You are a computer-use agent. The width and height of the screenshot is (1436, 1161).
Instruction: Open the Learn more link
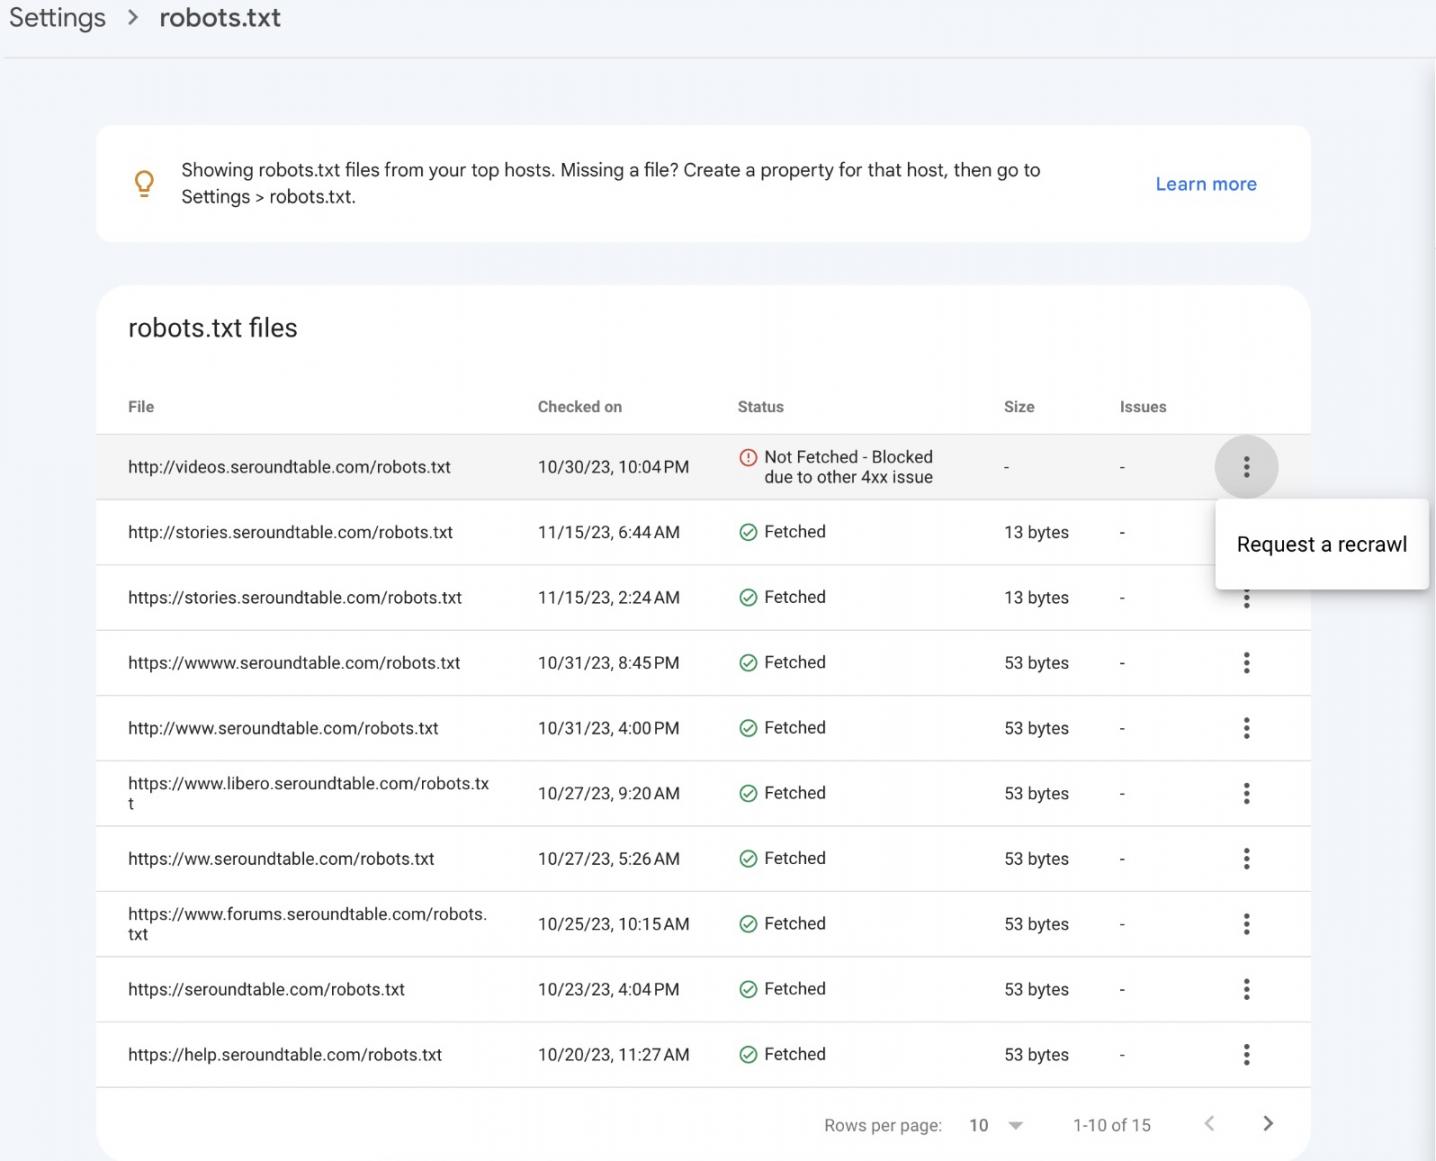pos(1206,184)
